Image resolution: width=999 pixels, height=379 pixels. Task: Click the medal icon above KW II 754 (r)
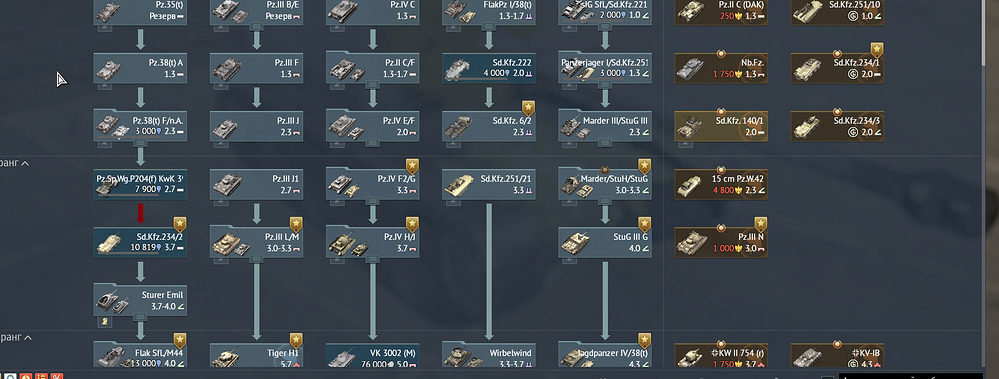click(x=721, y=344)
